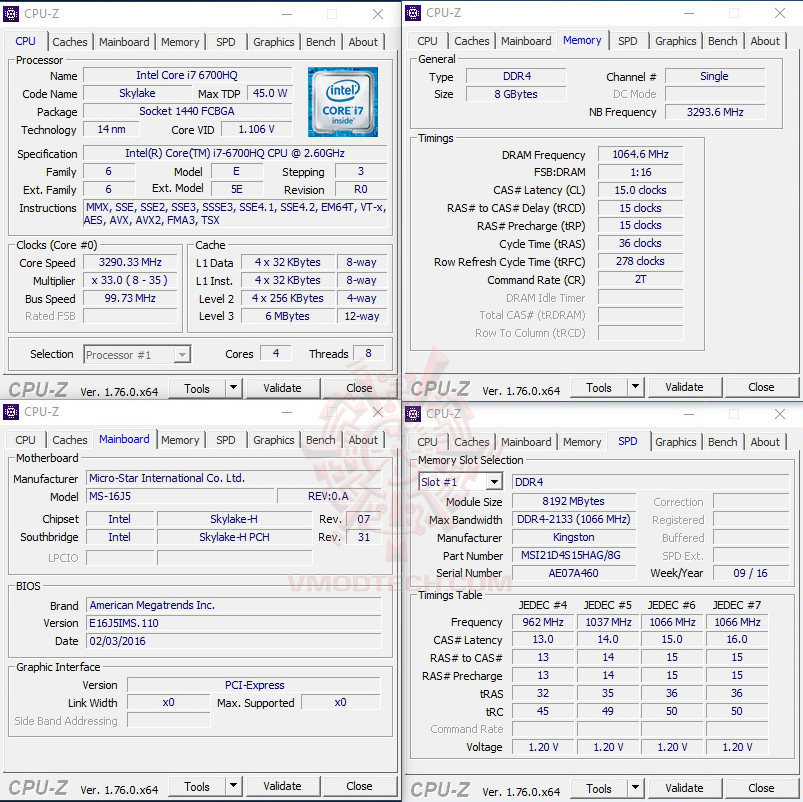
Task: Switch to the Graphics tab in the SPD window
Action: coord(675,442)
